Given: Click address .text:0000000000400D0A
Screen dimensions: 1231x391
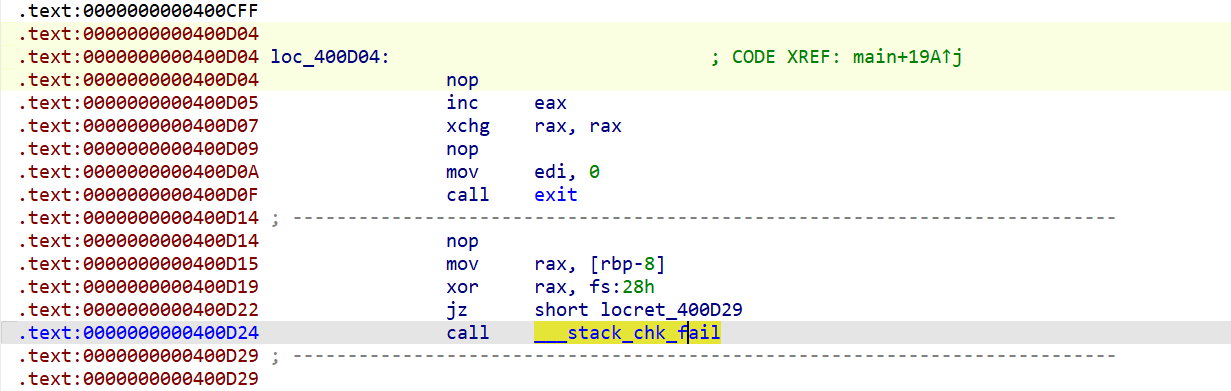Looking at the screenshot, I should tap(138, 172).
